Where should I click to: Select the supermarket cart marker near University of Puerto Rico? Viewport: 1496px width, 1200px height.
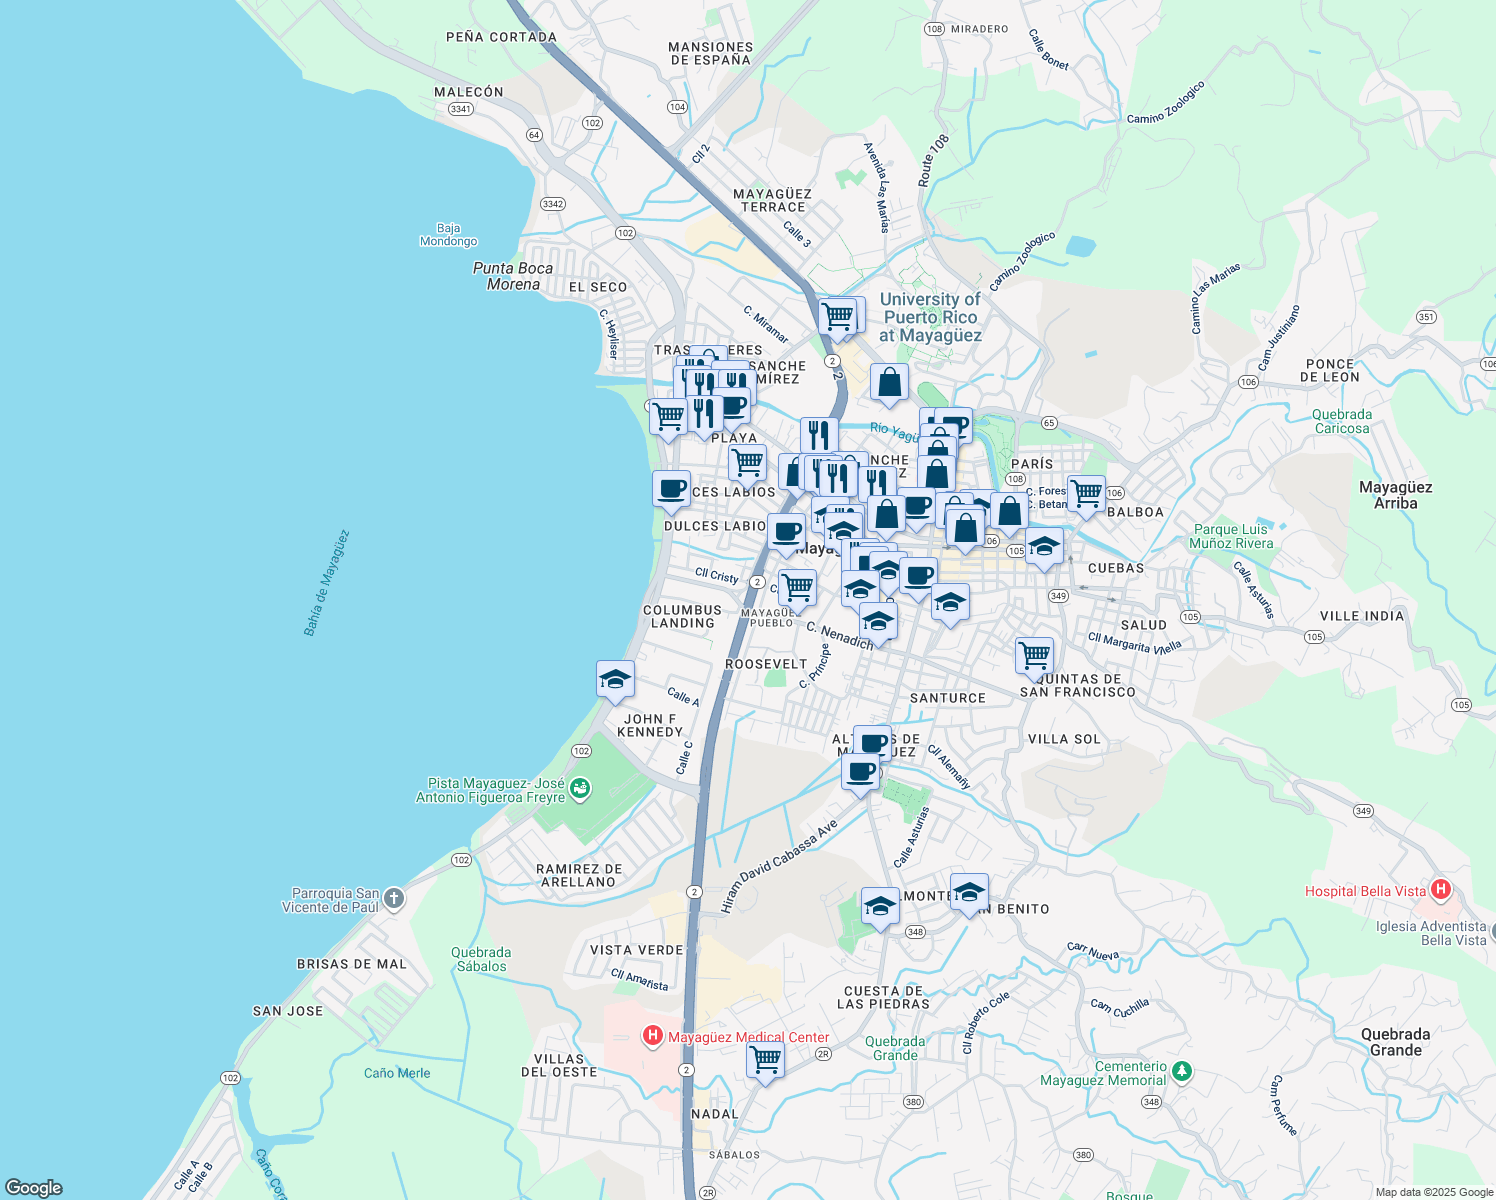click(x=837, y=316)
